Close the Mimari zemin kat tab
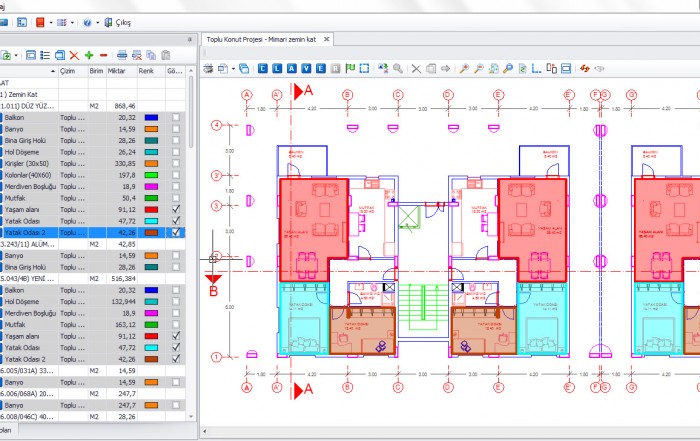700x441 pixels. point(326,38)
